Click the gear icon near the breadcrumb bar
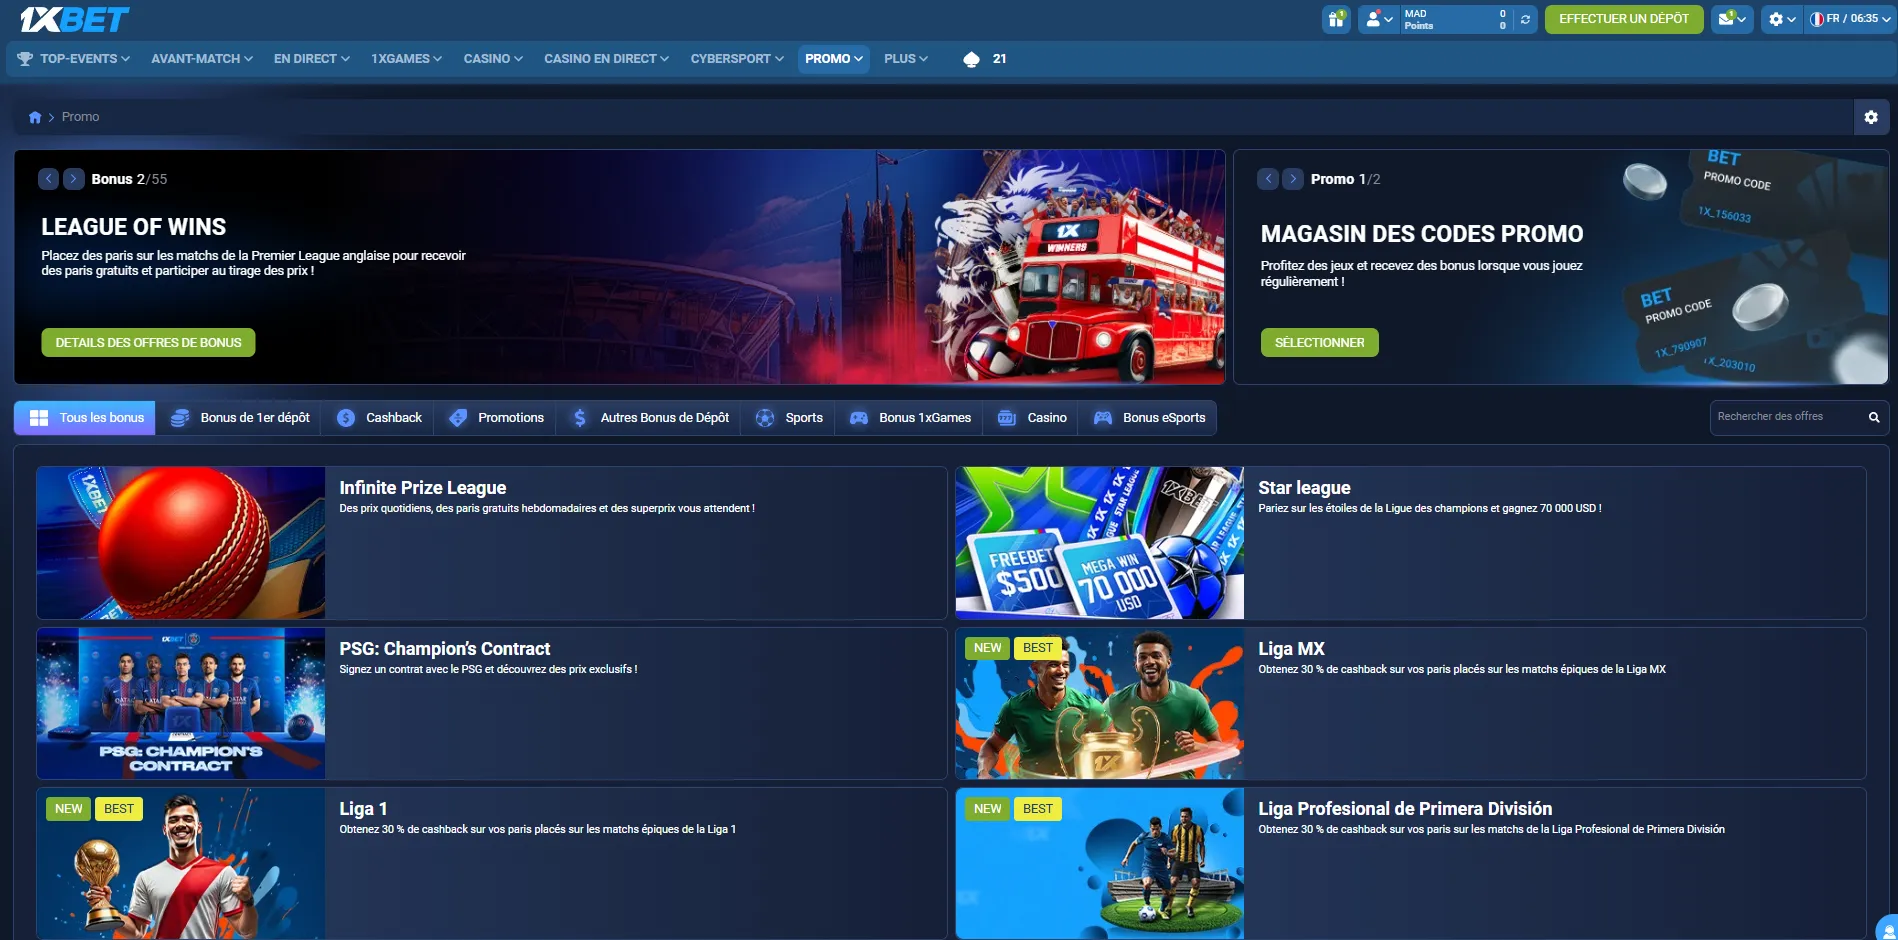The height and width of the screenshot is (940, 1898). 1871,117
